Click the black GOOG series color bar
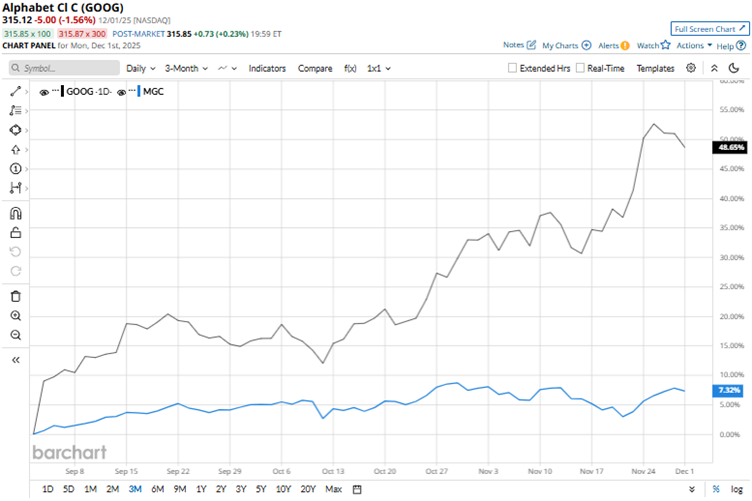Viewport: 752px width, 501px height. coord(62,91)
